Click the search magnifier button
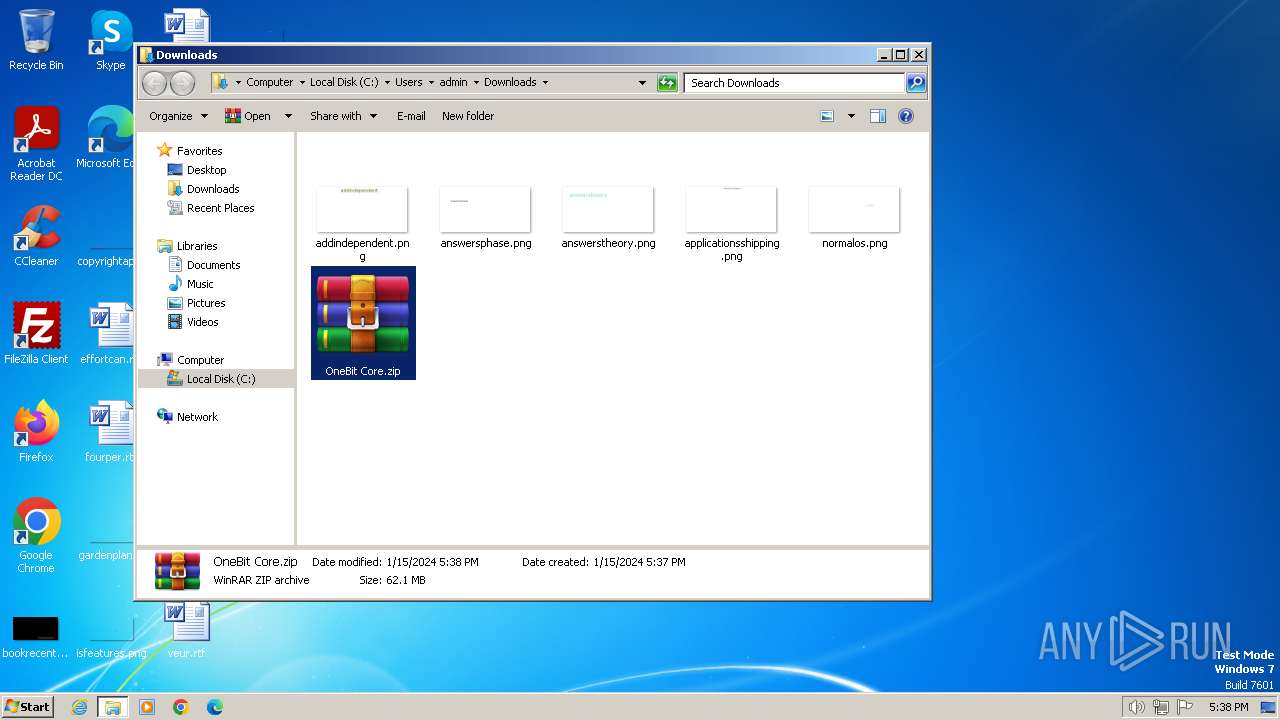 click(x=916, y=83)
